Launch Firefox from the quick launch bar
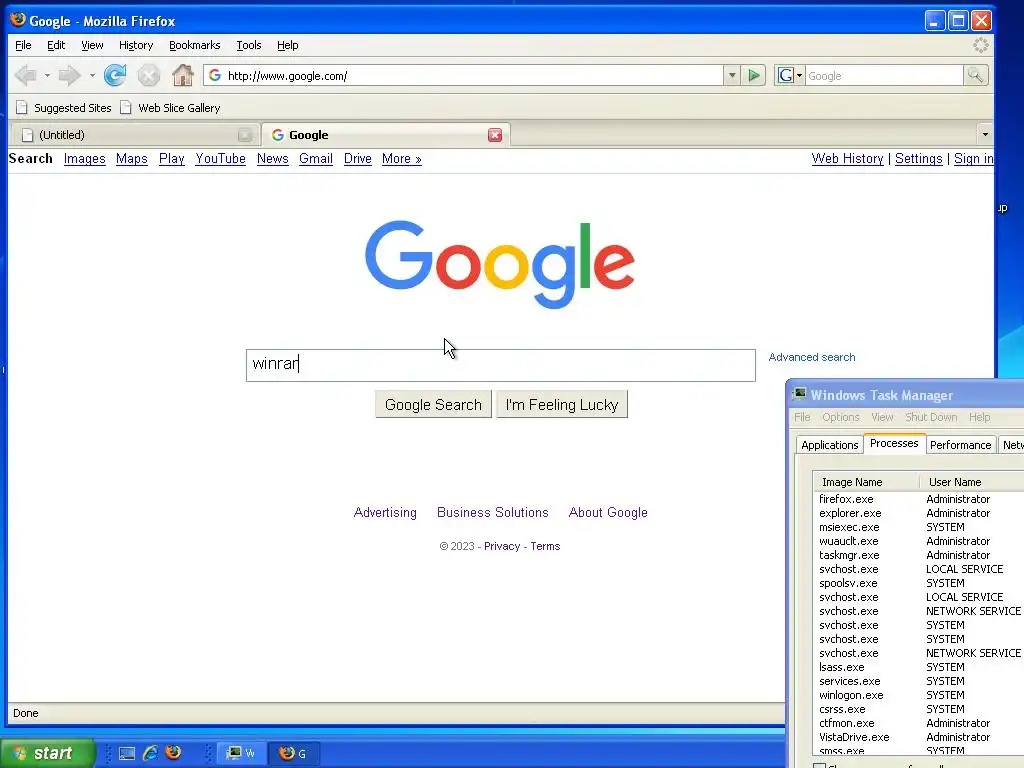Image resolution: width=1024 pixels, height=768 pixels. (173, 753)
